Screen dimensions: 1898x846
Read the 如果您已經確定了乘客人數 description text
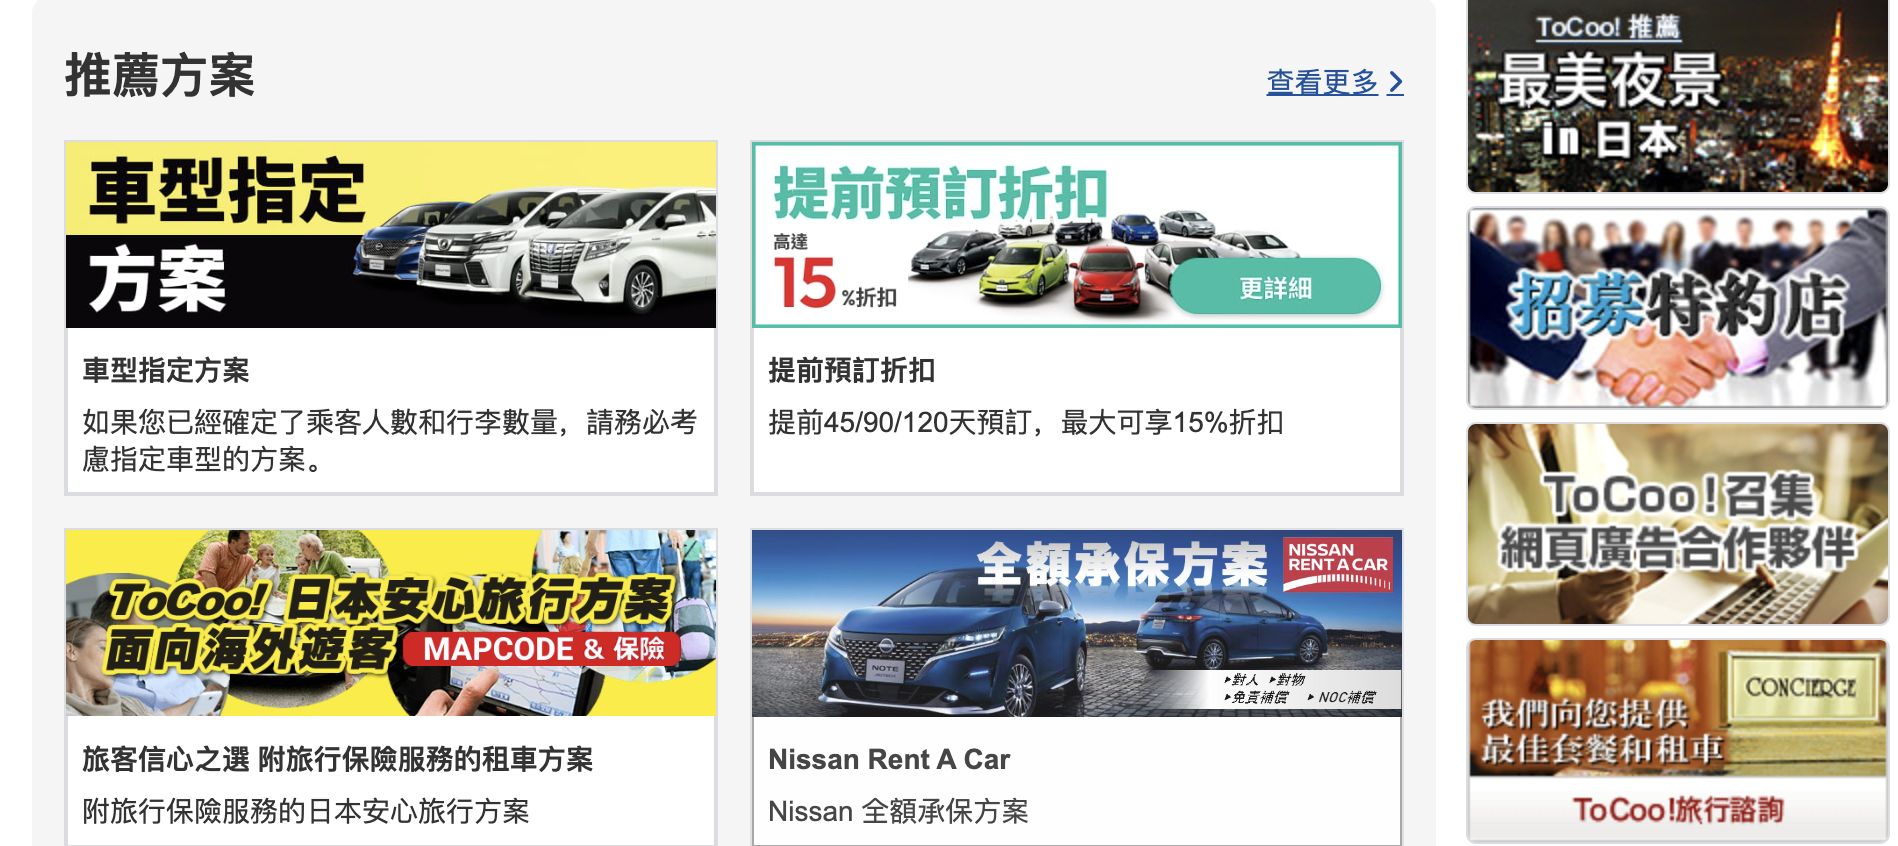[x=390, y=441]
